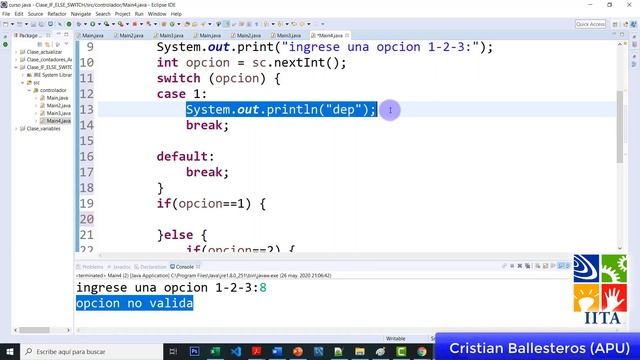This screenshot has width=640, height=360.
Task: Open the Run menu
Action: pyautogui.click(x=139, y=14)
